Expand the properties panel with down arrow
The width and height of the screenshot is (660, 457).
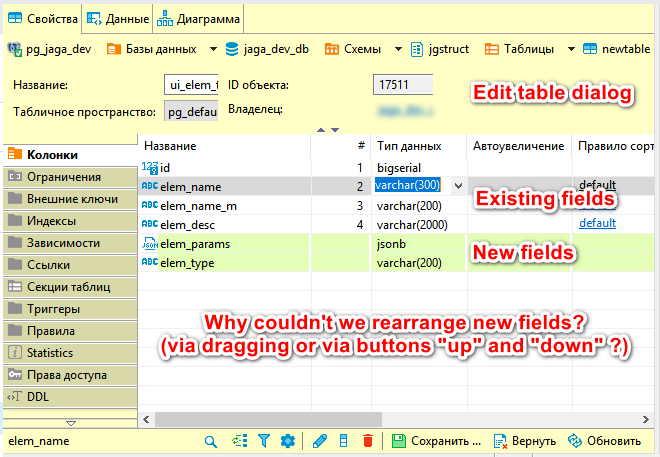(x=335, y=130)
